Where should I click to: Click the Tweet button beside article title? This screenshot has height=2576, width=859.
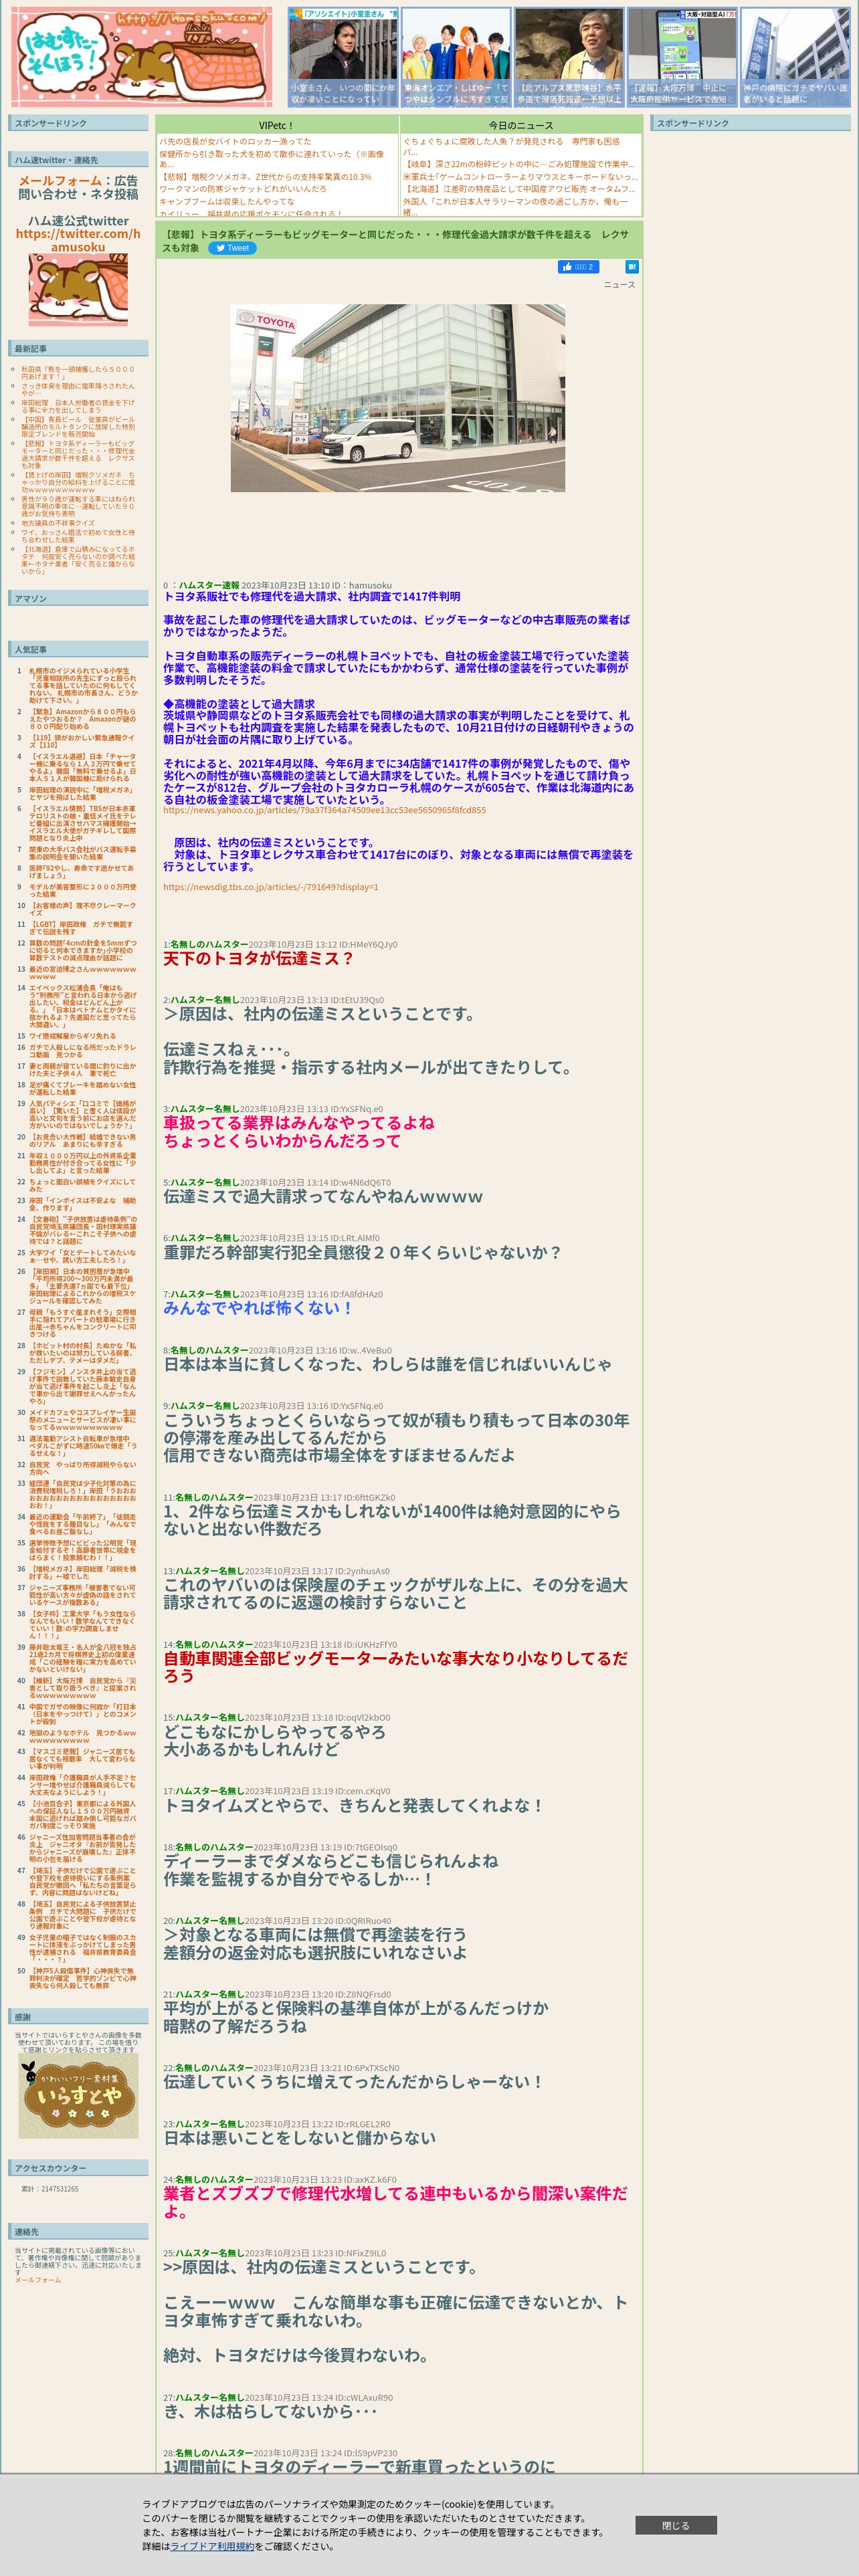(232, 248)
